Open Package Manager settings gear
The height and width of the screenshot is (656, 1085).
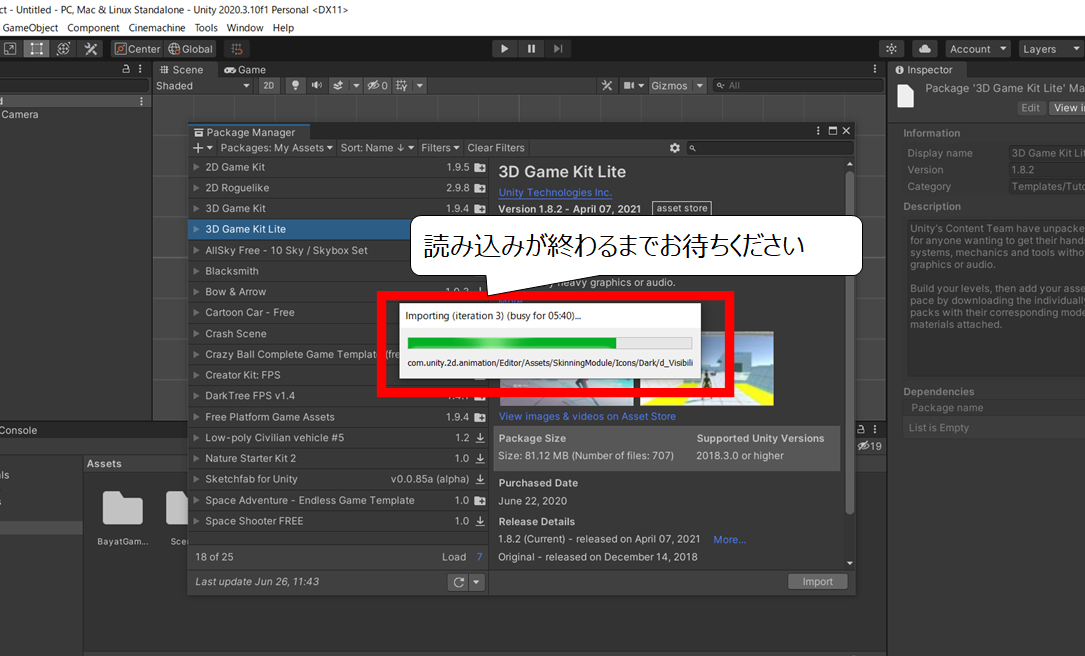click(x=675, y=148)
